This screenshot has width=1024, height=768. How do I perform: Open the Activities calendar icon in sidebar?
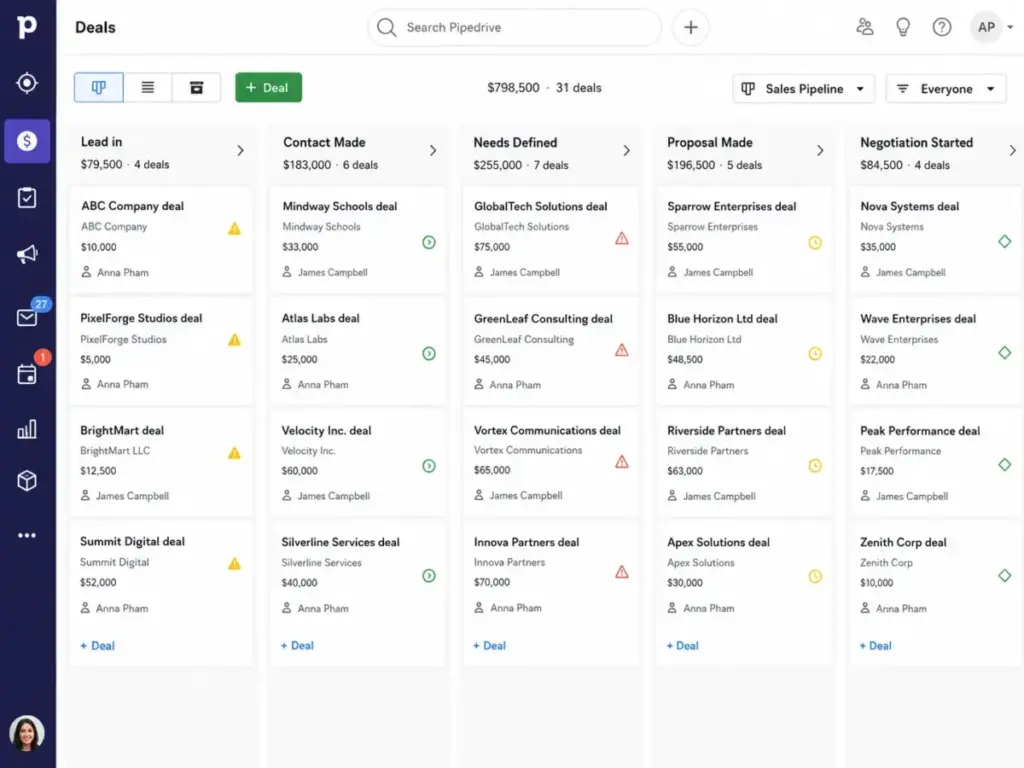tap(27, 374)
